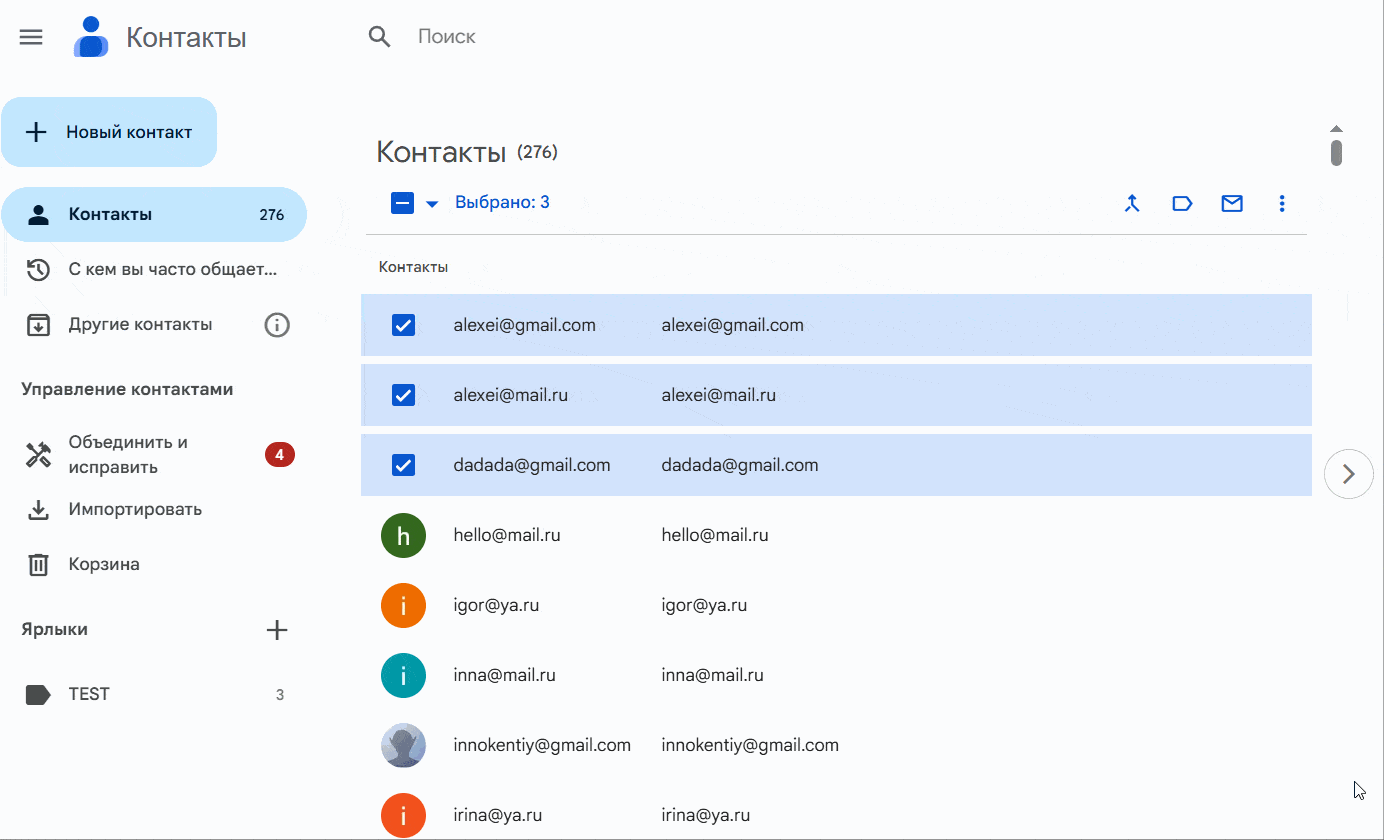This screenshot has height=840, width=1384.
Task: Open Импортировать in the sidebar
Action: click(135, 509)
